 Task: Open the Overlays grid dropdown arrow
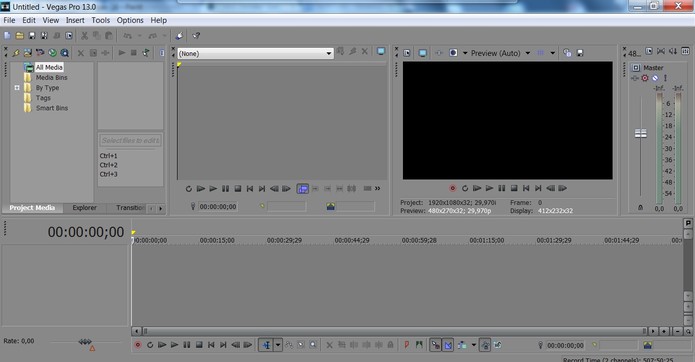553,53
